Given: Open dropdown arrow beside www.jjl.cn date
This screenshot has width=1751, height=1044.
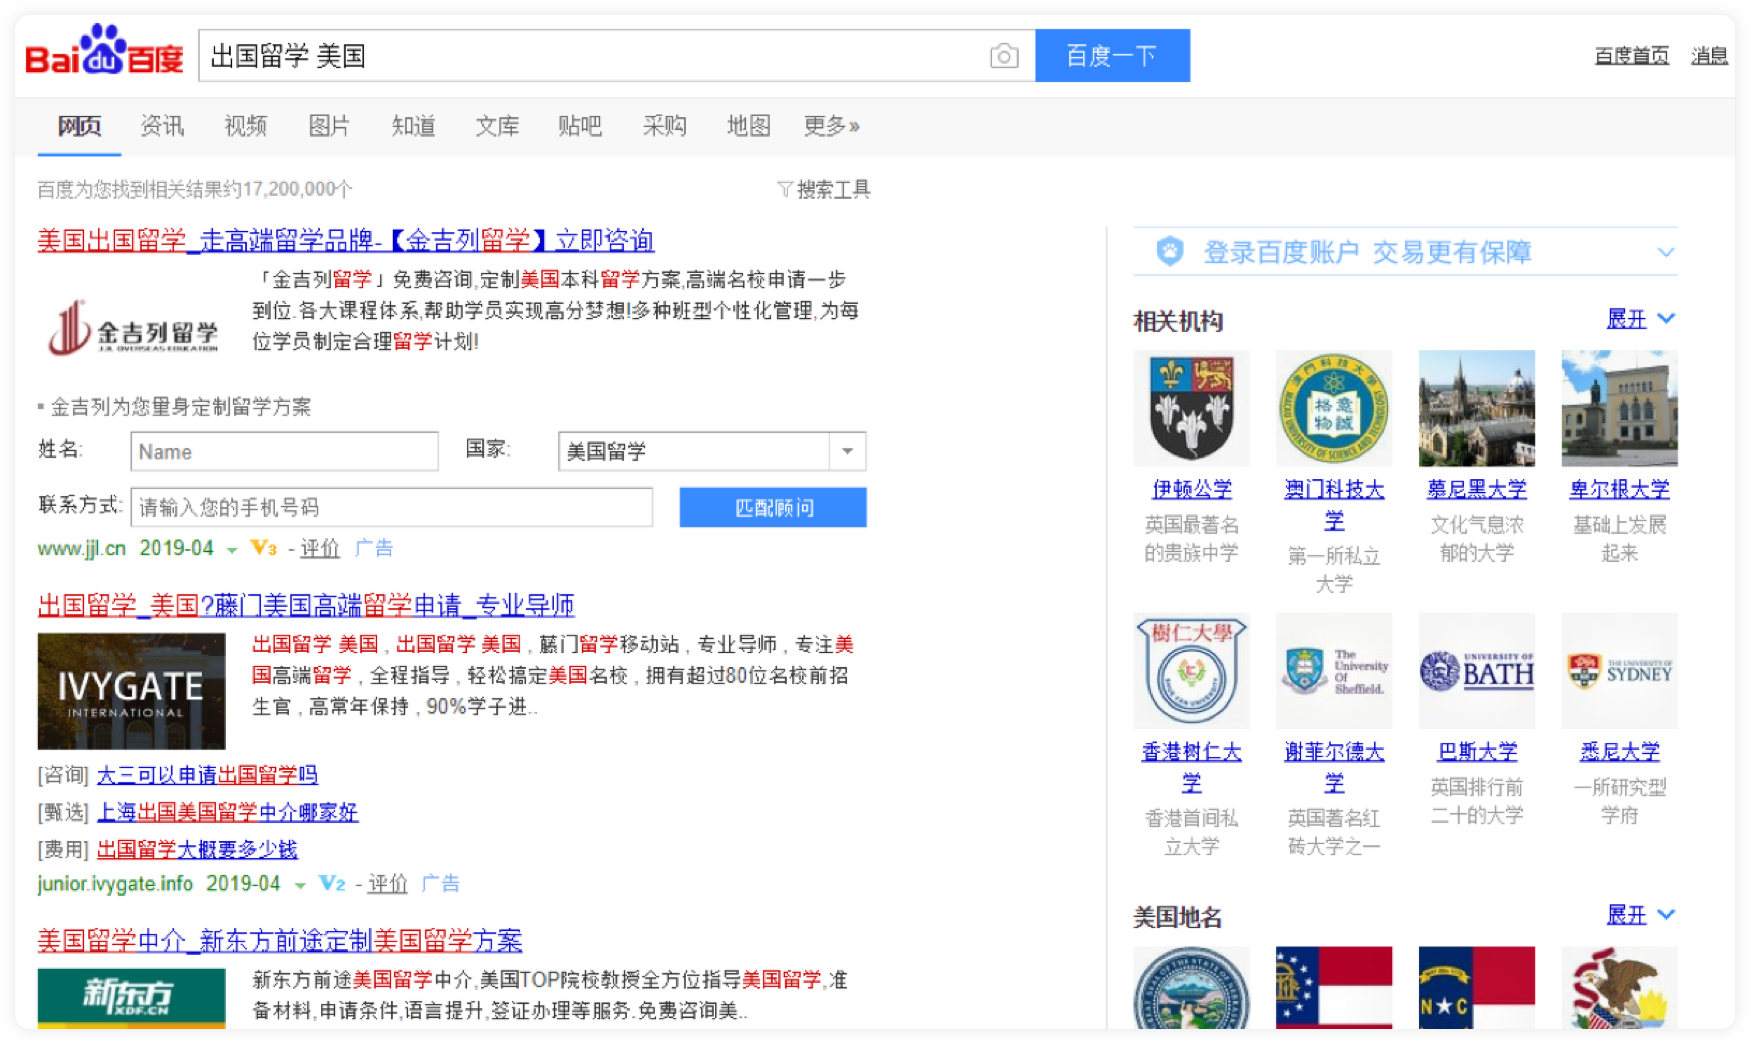Looking at the screenshot, I should pyautogui.click(x=232, y=550).
